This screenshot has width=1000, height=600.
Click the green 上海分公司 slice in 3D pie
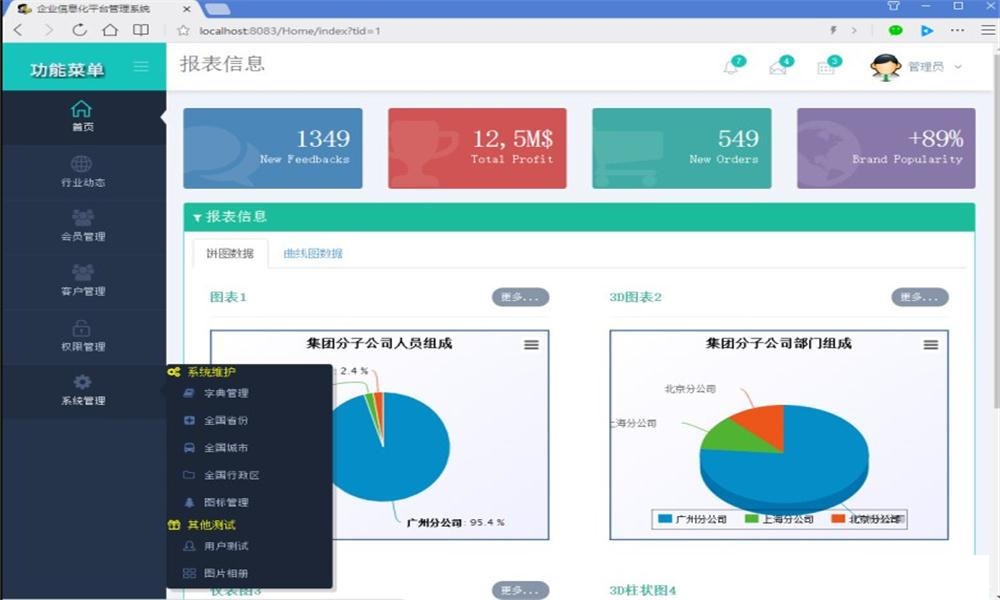(730, 437)
